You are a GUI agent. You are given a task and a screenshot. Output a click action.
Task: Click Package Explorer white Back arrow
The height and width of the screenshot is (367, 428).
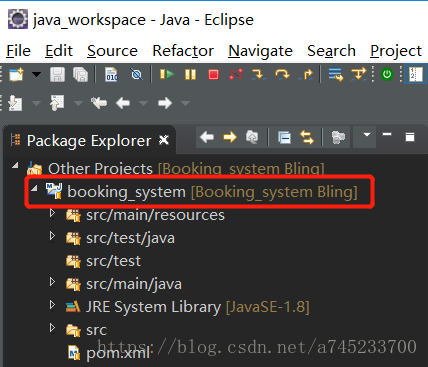click(207, 137)
